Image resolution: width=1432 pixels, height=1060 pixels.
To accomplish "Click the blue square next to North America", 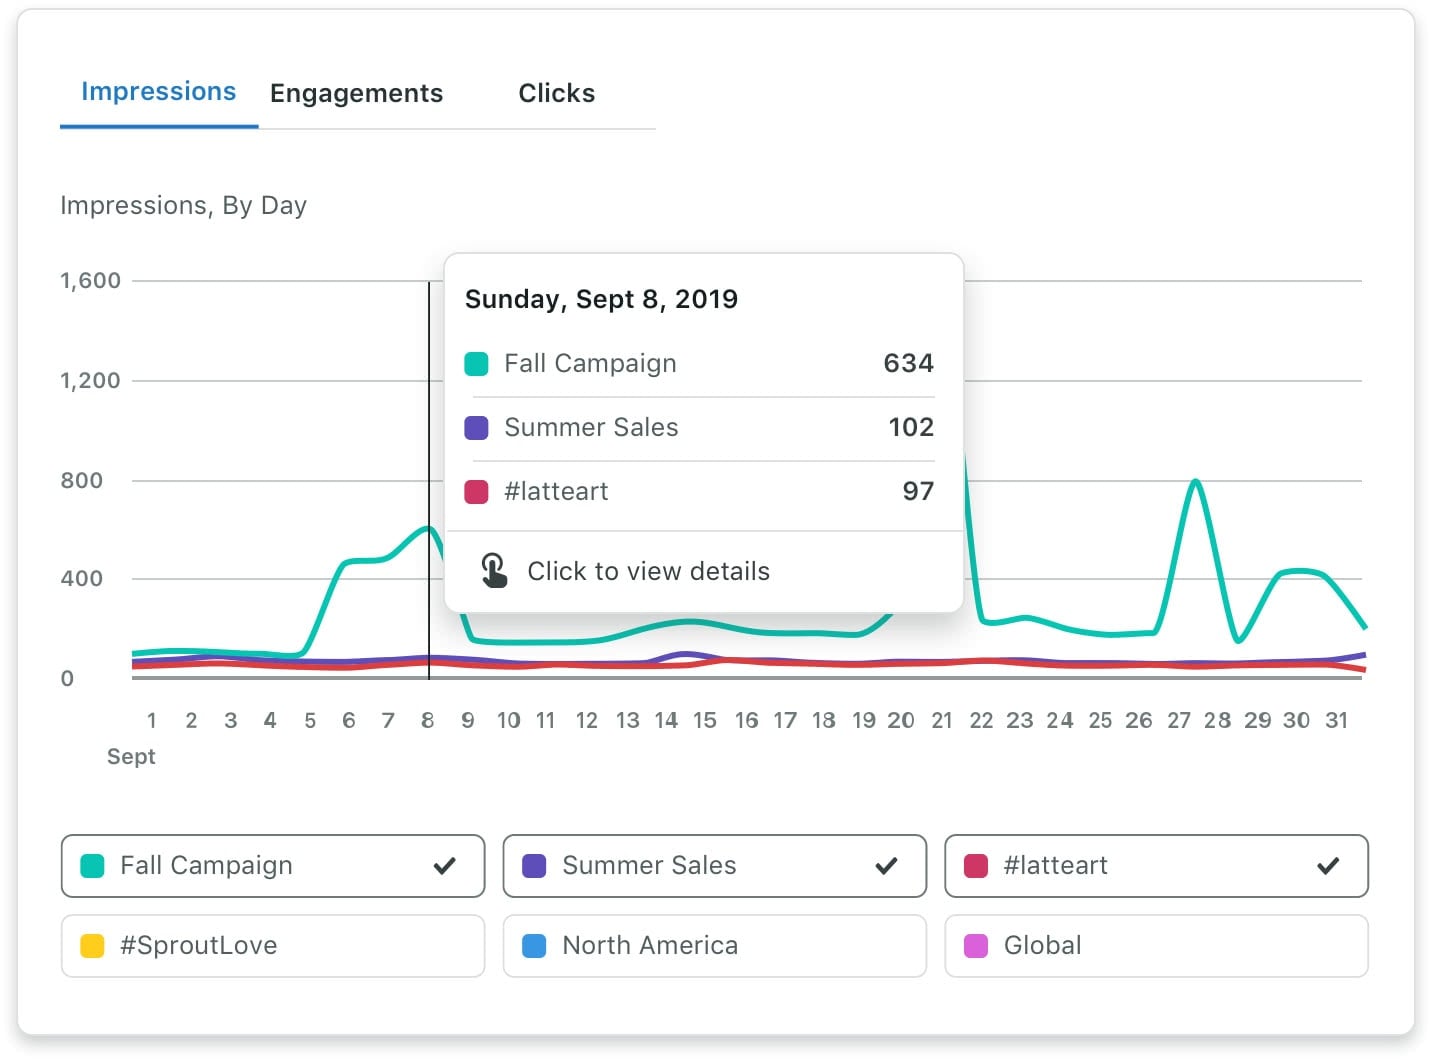I will (x=534, y=944).
